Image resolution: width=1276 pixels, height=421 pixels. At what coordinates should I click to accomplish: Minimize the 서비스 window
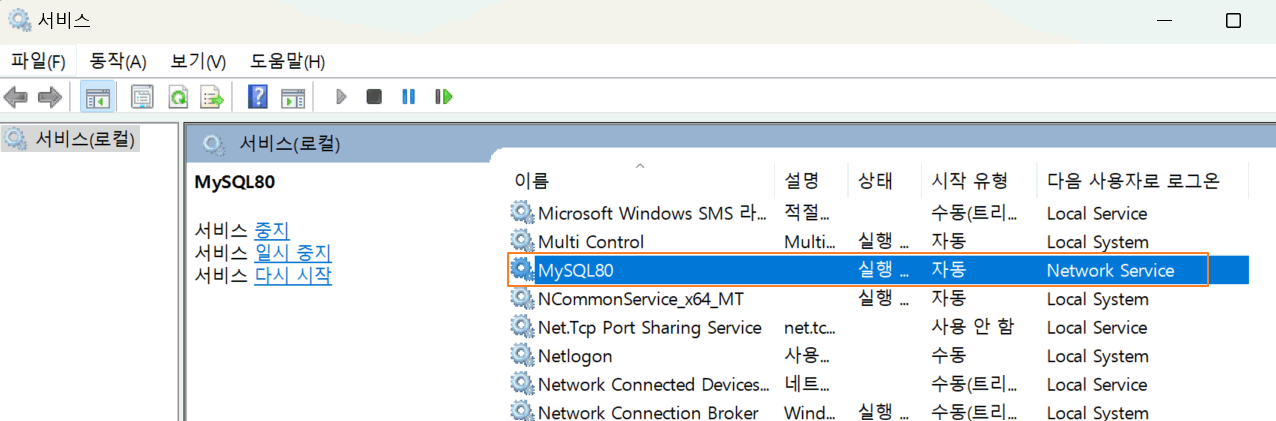coord(1164,20)
